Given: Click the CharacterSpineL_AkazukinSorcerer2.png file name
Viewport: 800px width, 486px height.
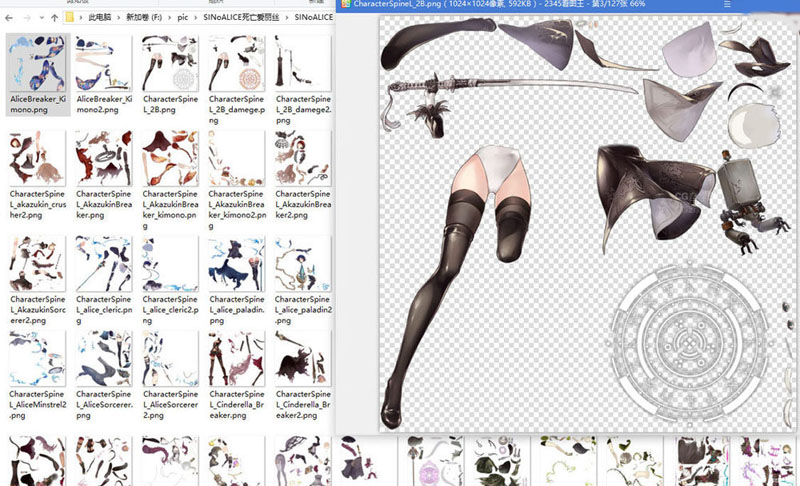Looking at the screenshot, I should point(37,310).
